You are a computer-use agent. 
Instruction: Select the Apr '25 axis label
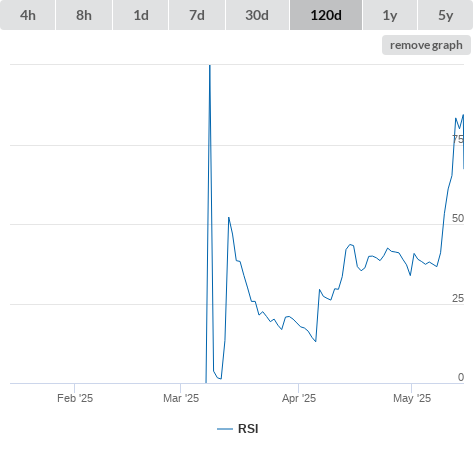[299, 398]
